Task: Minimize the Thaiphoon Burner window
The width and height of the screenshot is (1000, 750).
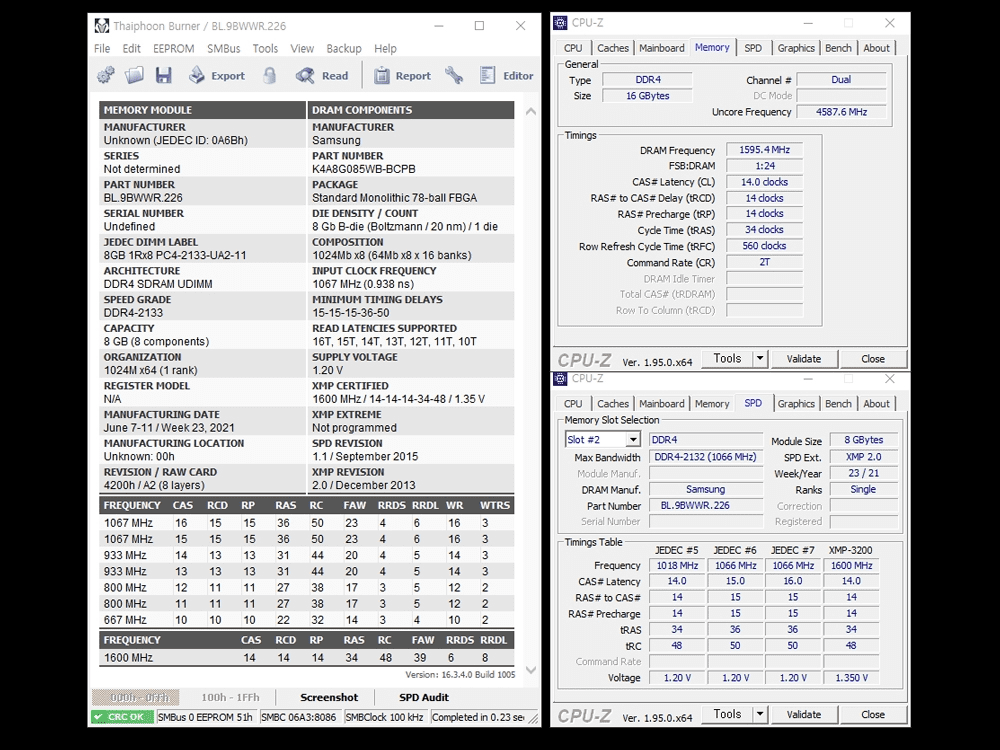Action: [x=439, y=26]
